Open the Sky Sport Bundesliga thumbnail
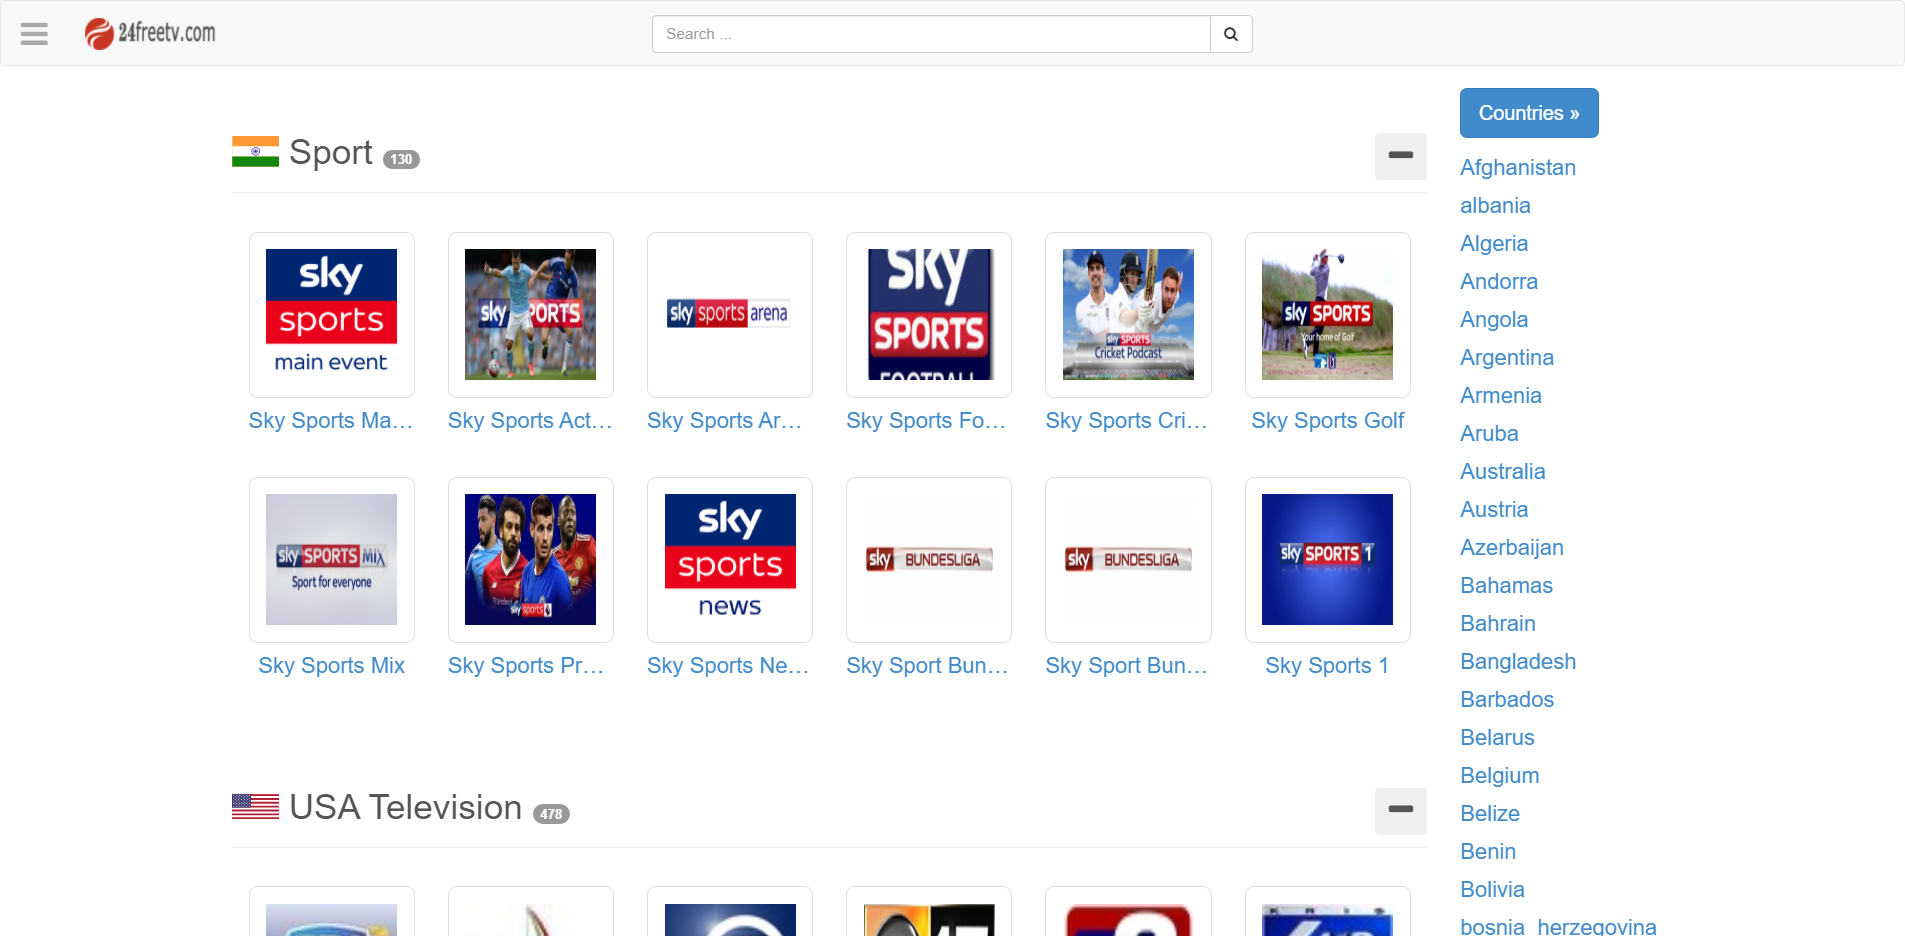The width and height of the screenshot is (1905, 936). (x=927, y=559)
